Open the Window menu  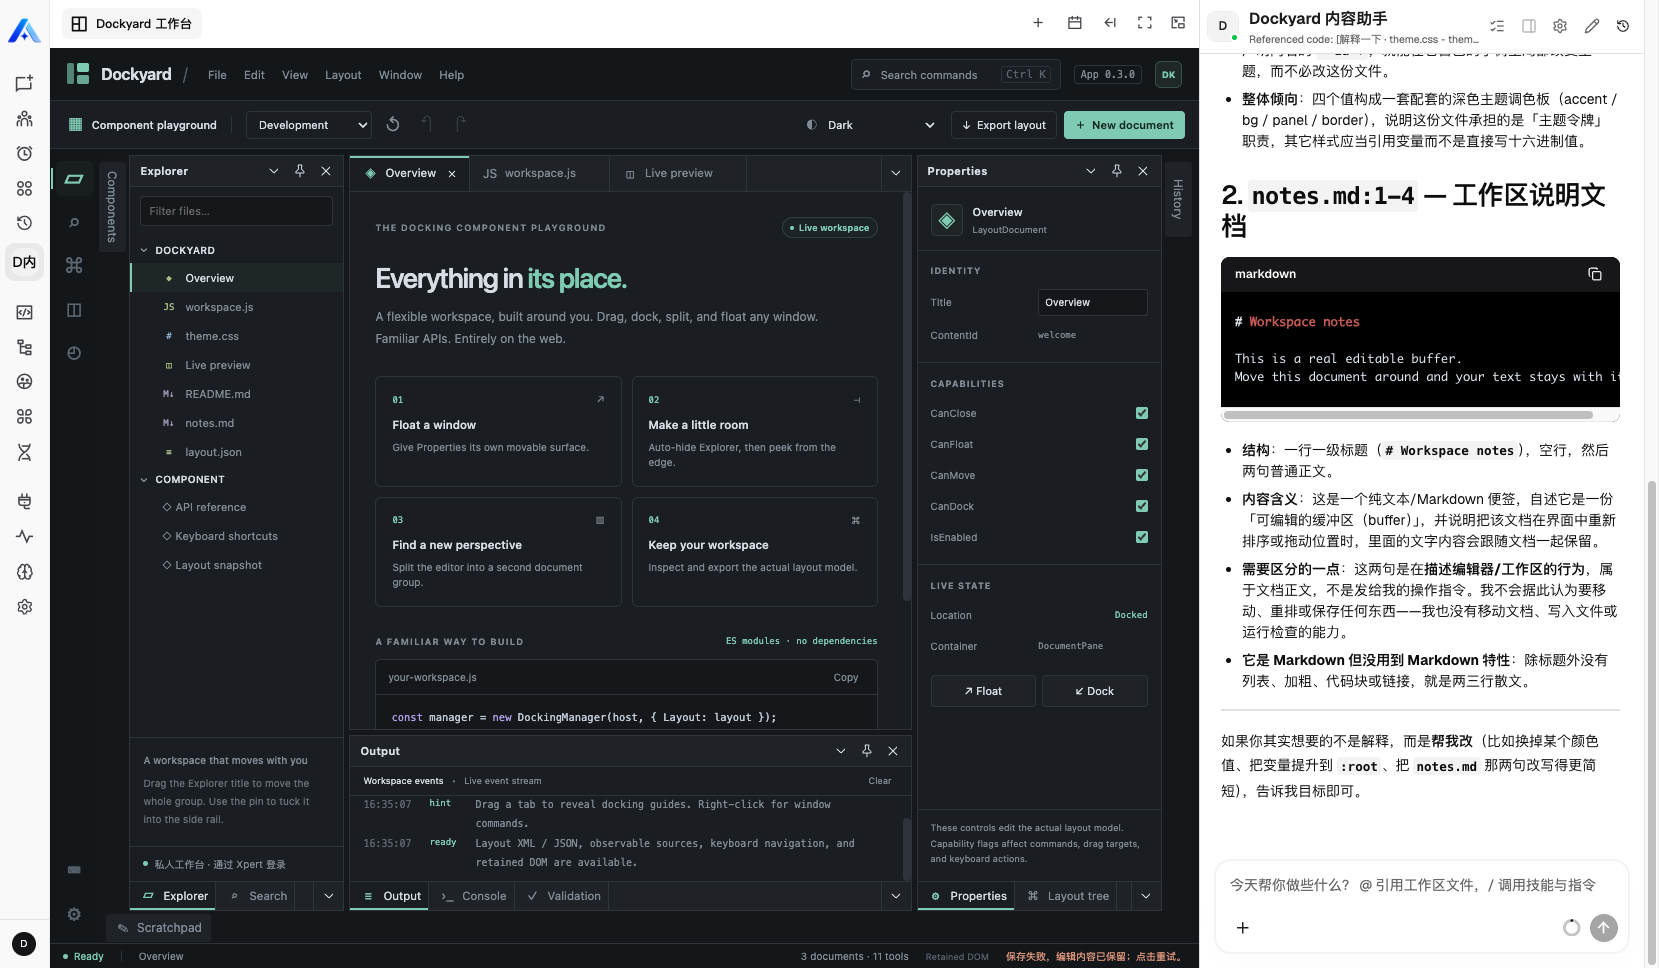coord(400,75)
